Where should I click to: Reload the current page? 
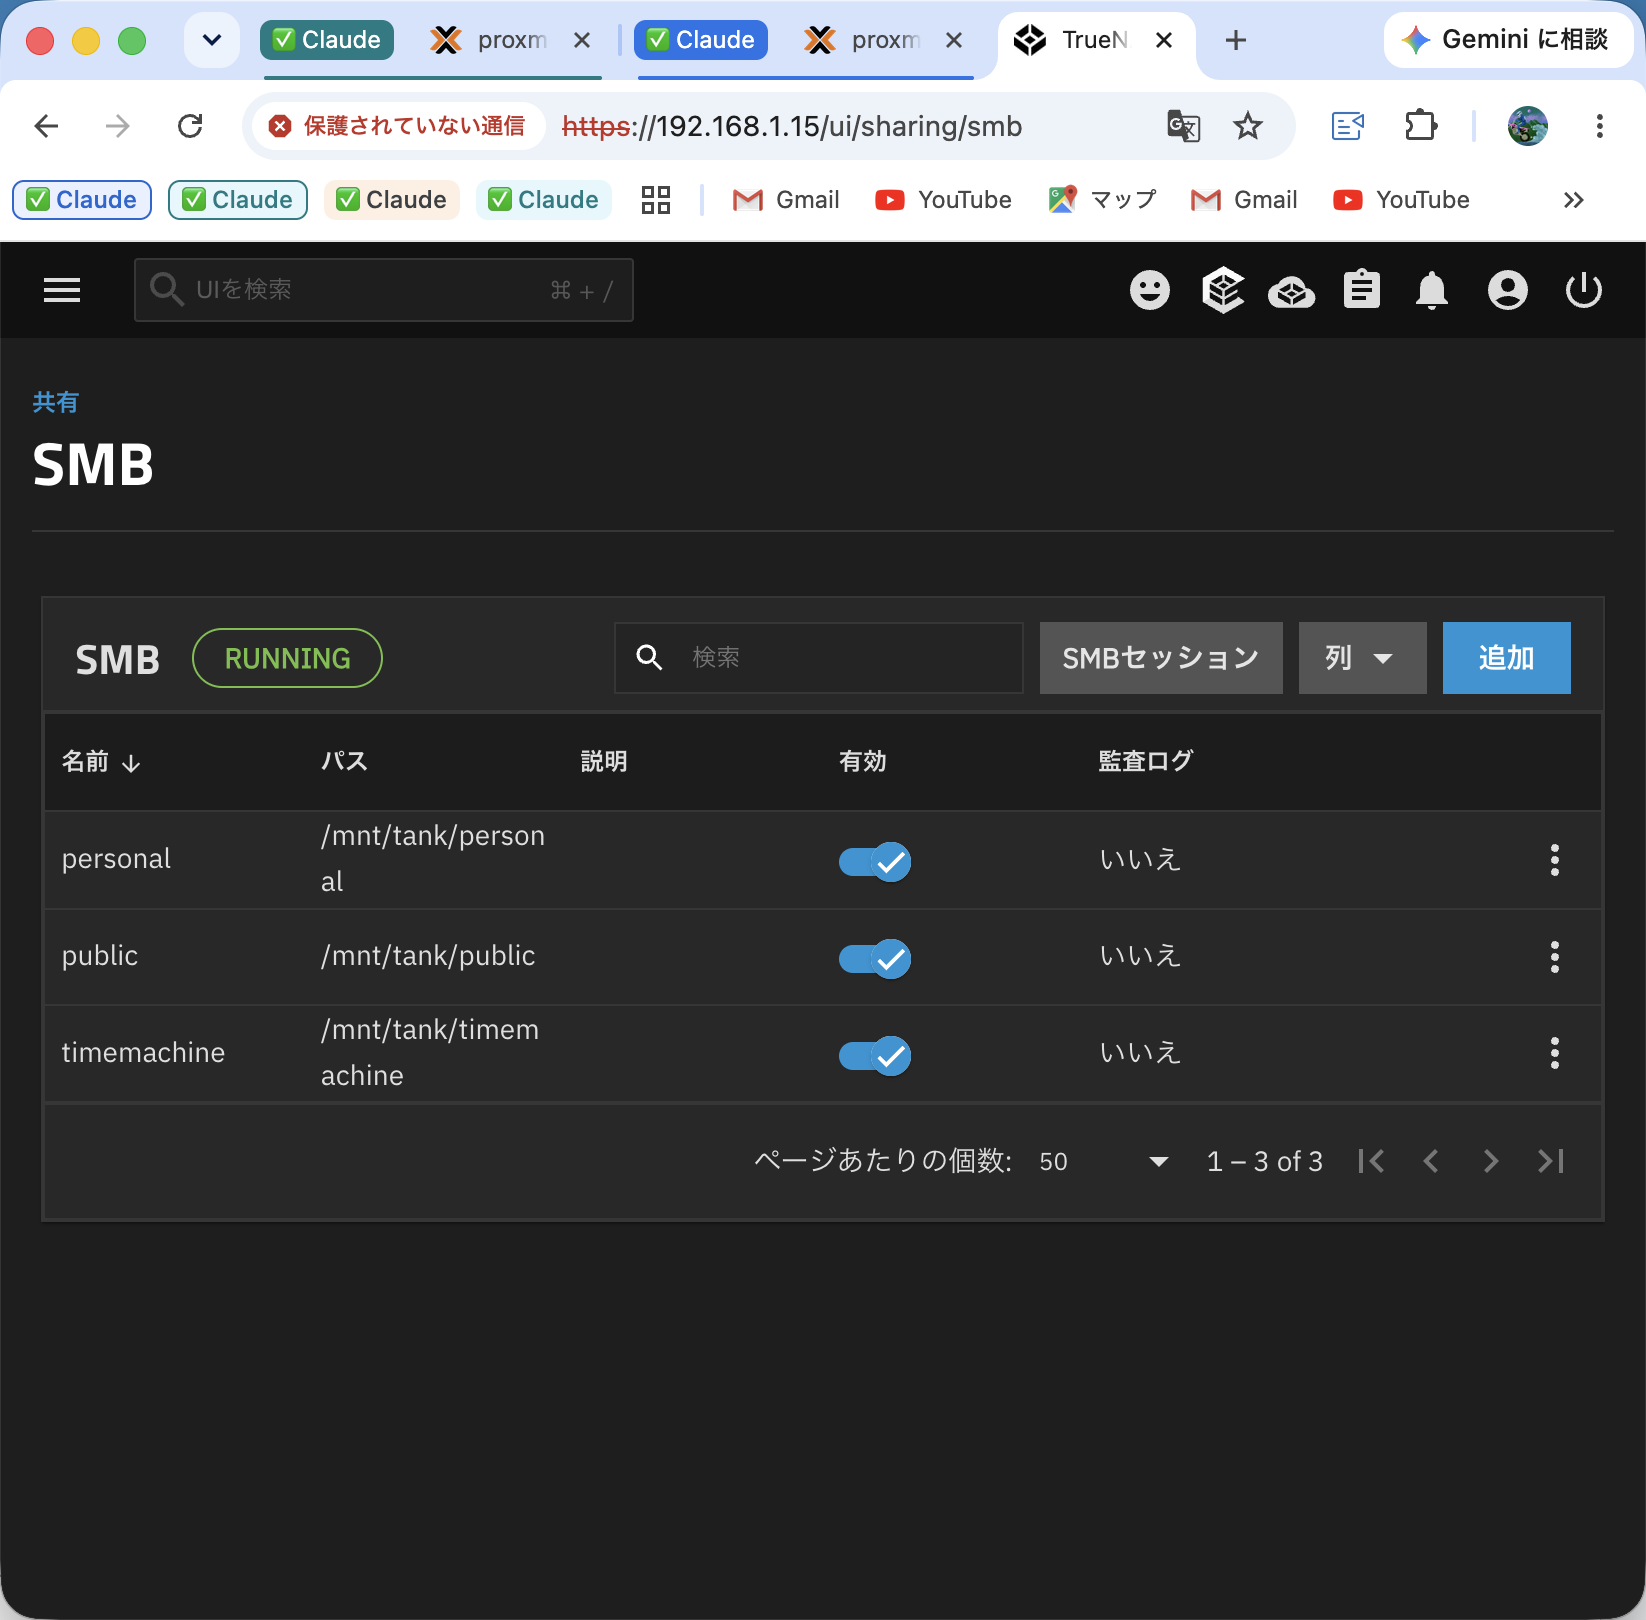click(190, 126)
